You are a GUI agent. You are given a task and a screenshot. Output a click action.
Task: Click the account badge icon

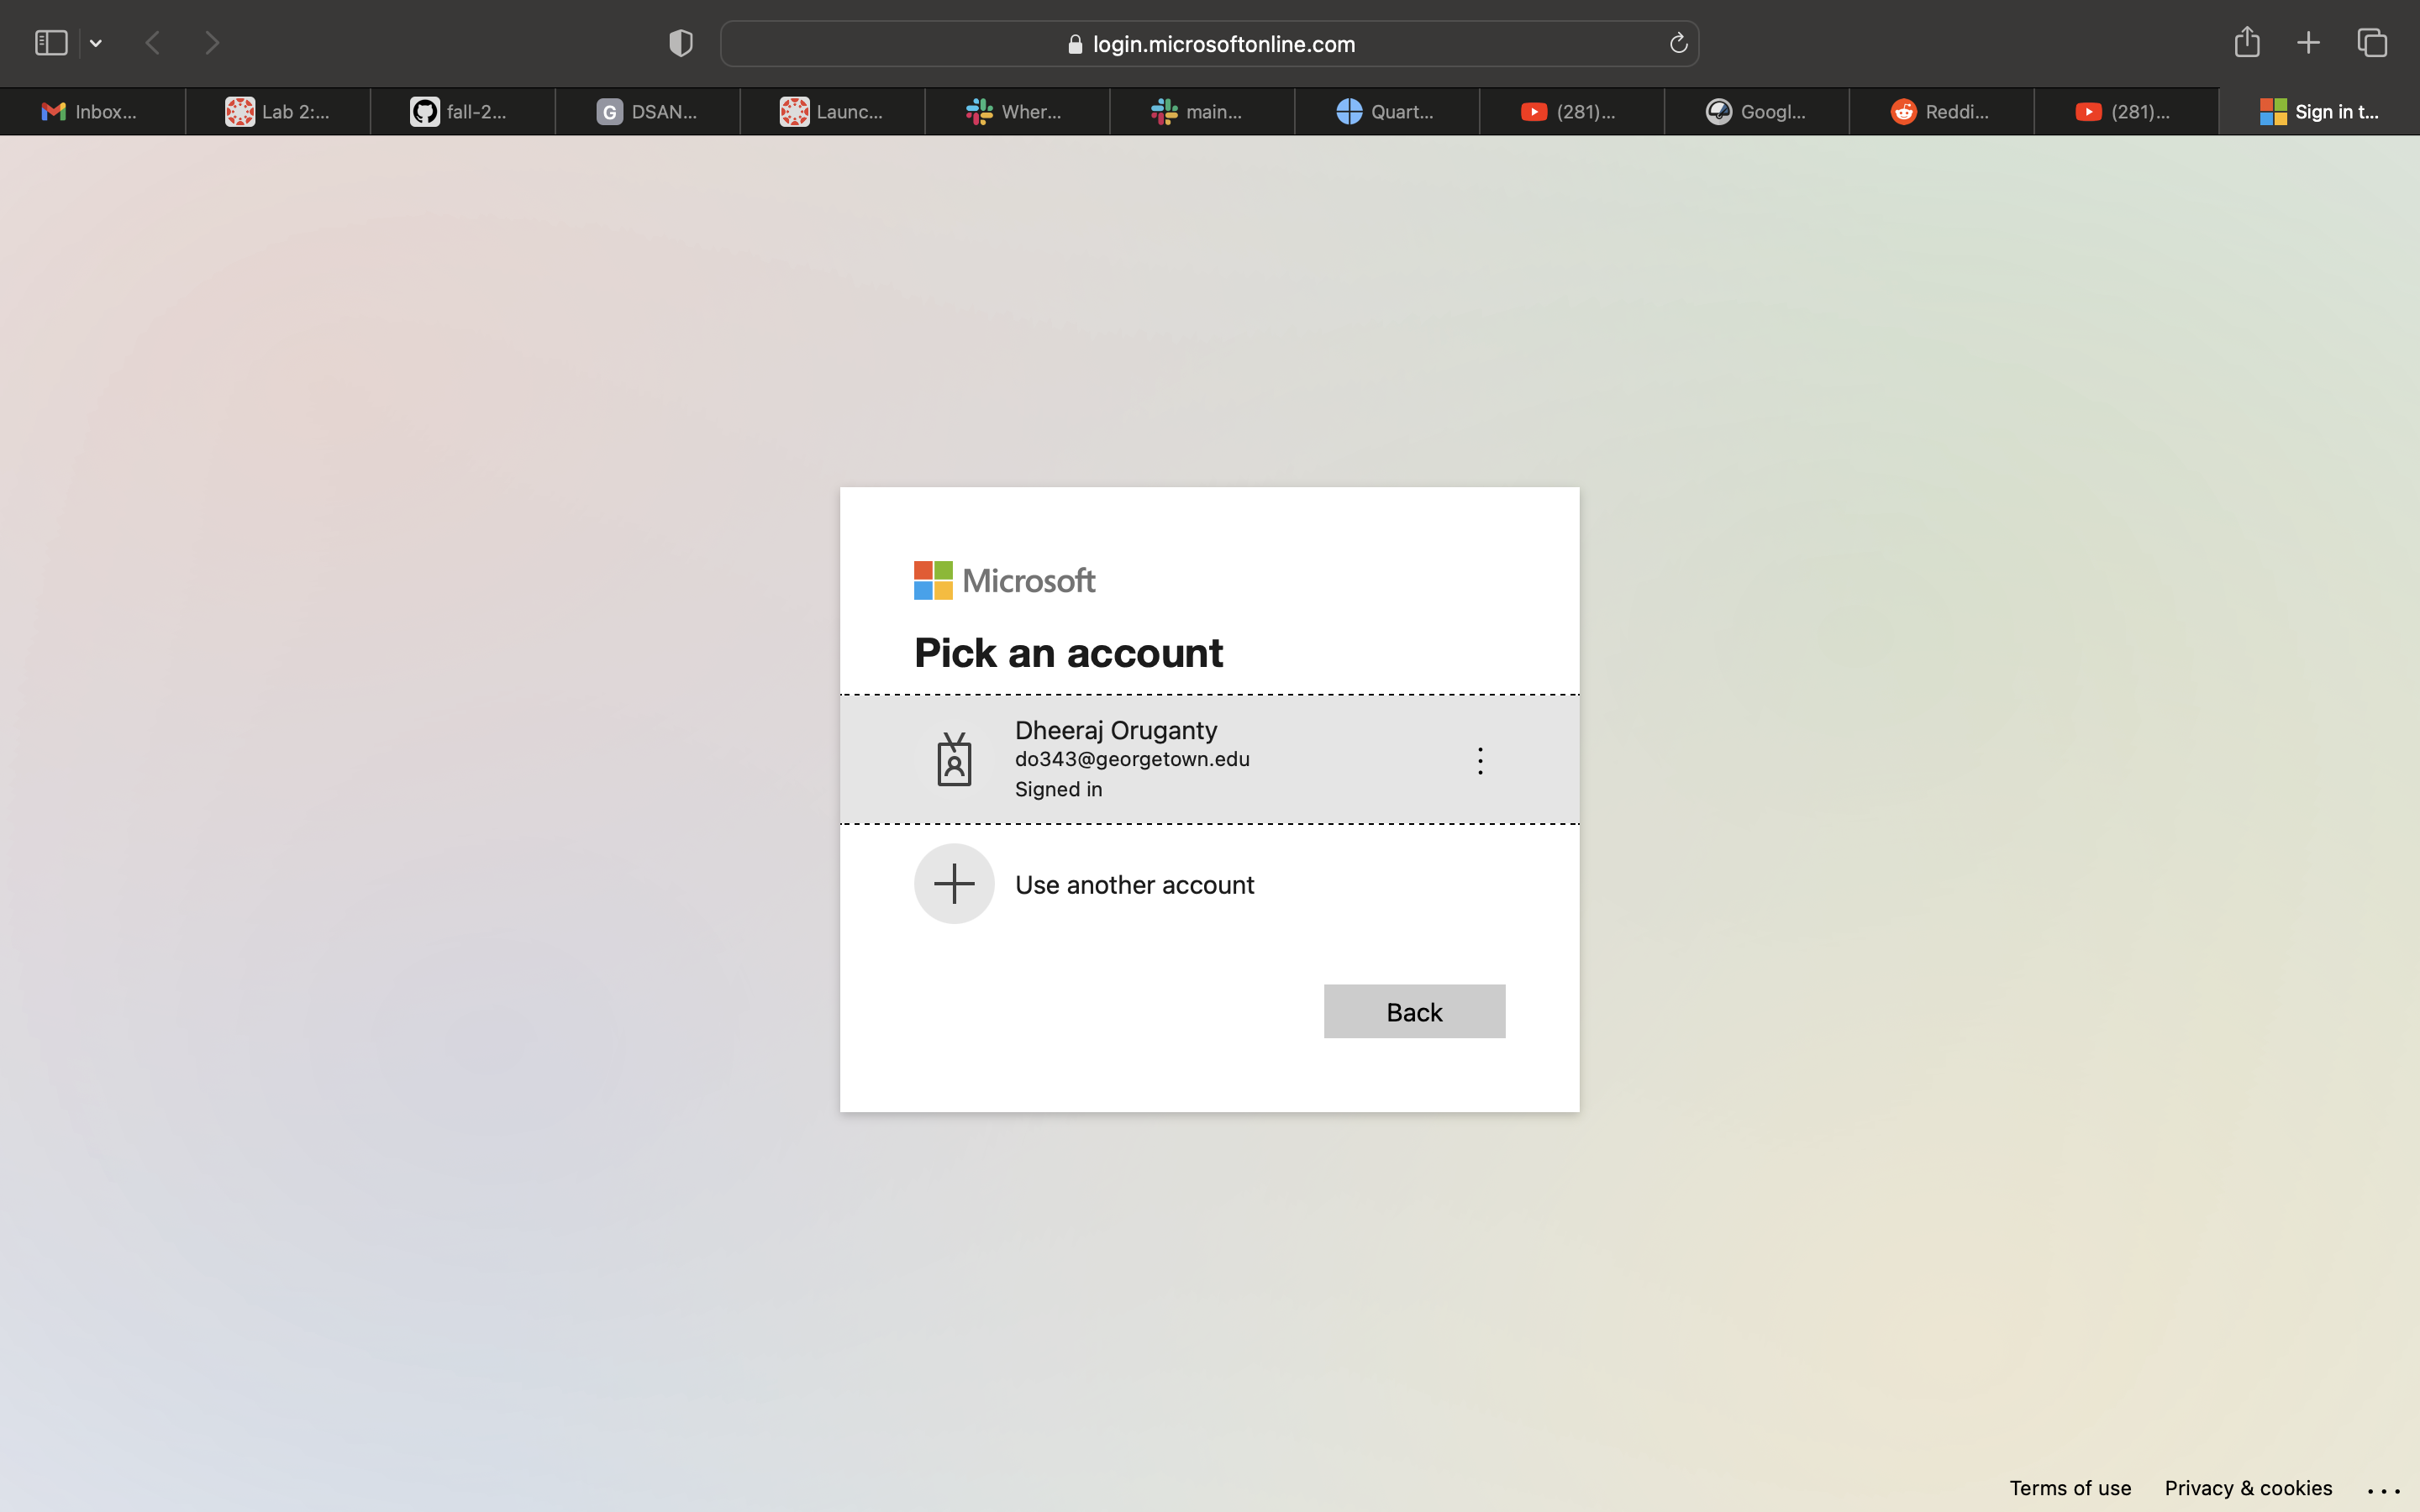pos(954,759)
